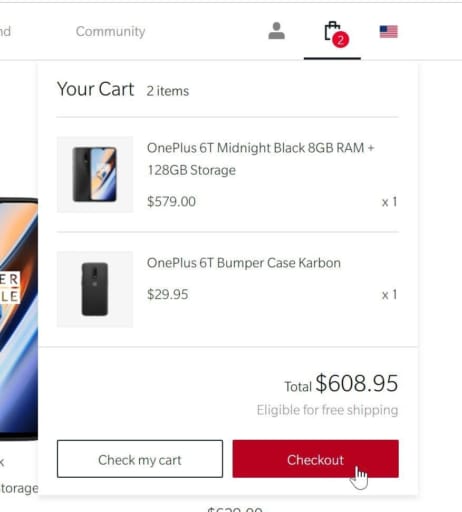Click the Check my cart button
This screenshot has height=512, width=462.
tap(140, 459)
